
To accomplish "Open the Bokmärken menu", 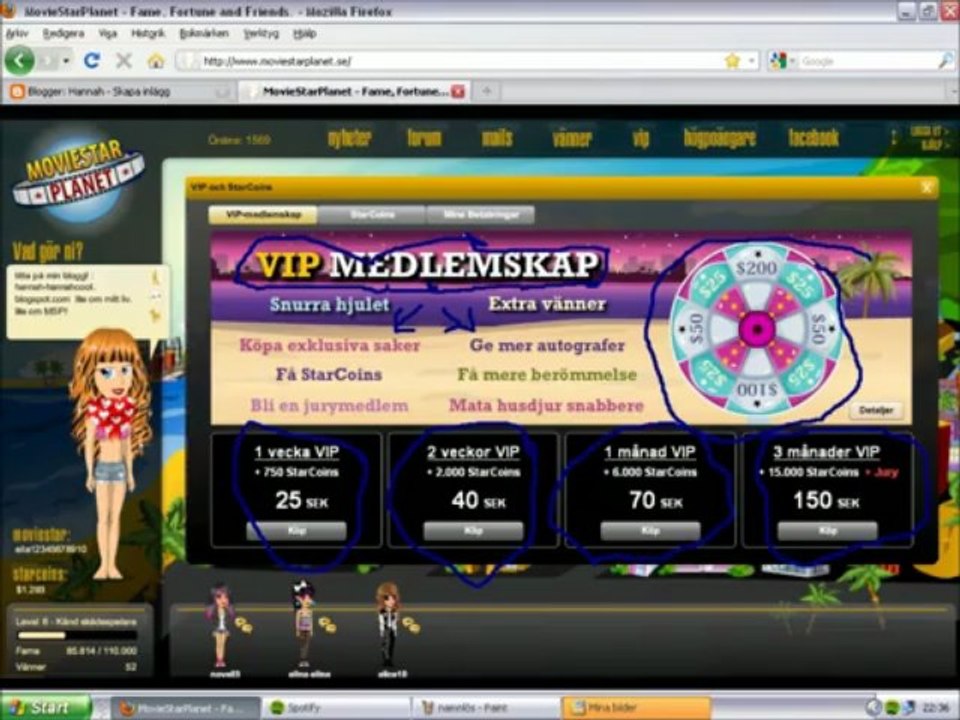I will [204, 33].
